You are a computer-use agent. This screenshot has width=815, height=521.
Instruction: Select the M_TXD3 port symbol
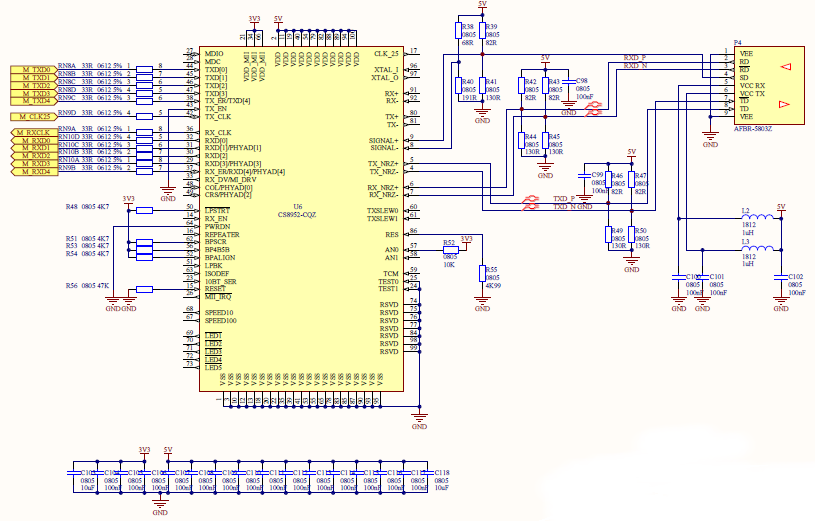(x=34, y=93)
